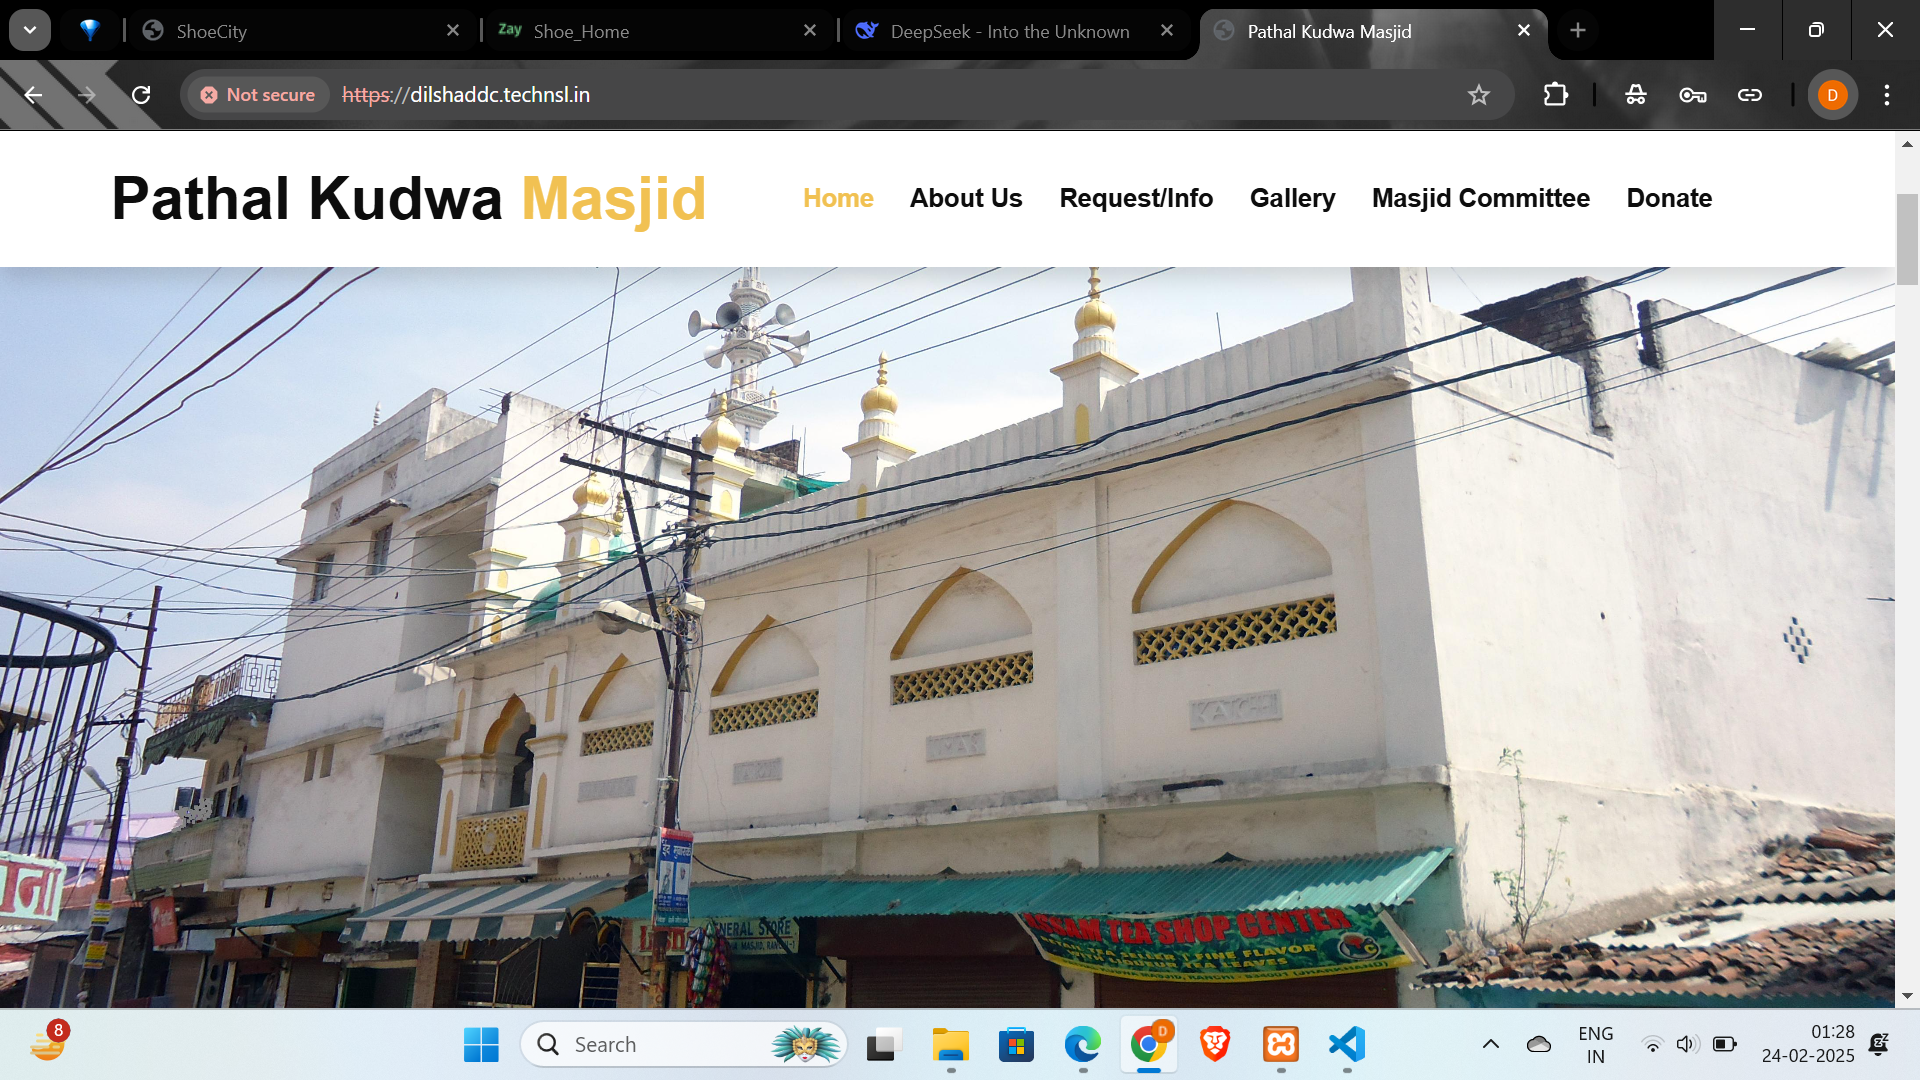
Task: Open the About Us page link
Action: click(x=965, y=198)
